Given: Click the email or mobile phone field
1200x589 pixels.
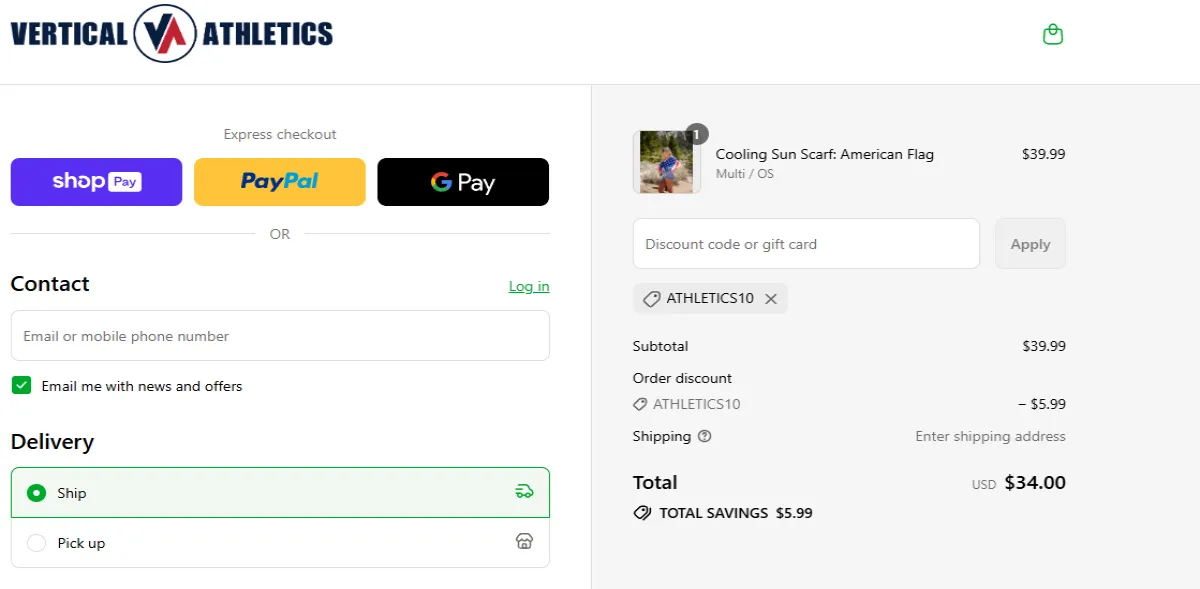Looking at the screenshot, I should [280, 335].
